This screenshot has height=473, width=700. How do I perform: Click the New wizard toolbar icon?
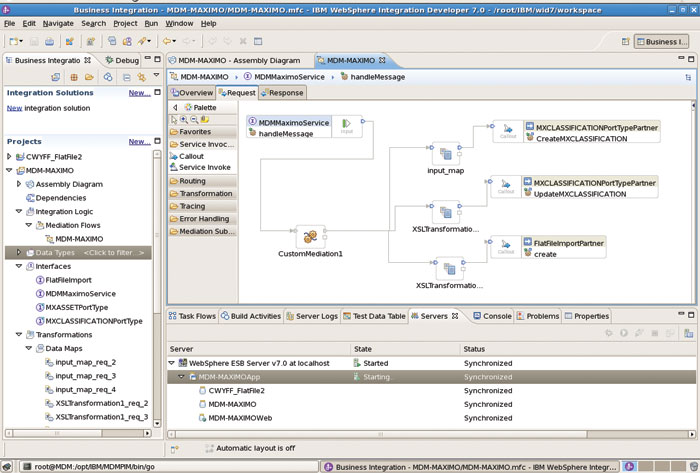point(14,41)
